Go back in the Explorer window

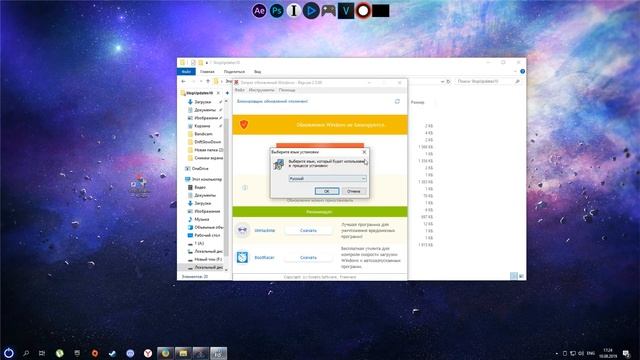point(183,82)
